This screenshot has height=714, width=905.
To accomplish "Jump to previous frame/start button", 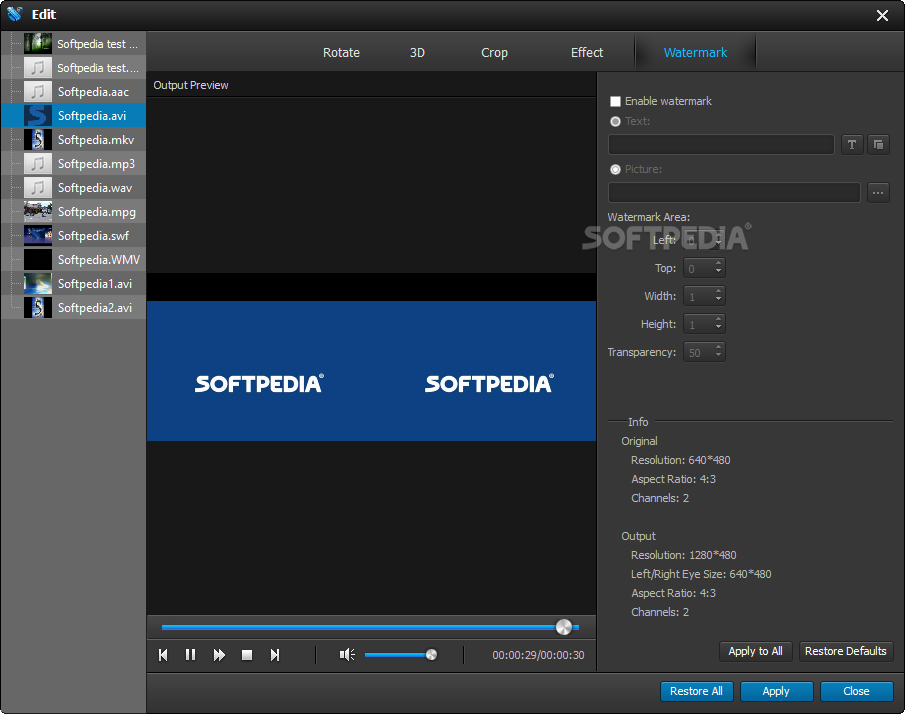I will coord(163,655).
